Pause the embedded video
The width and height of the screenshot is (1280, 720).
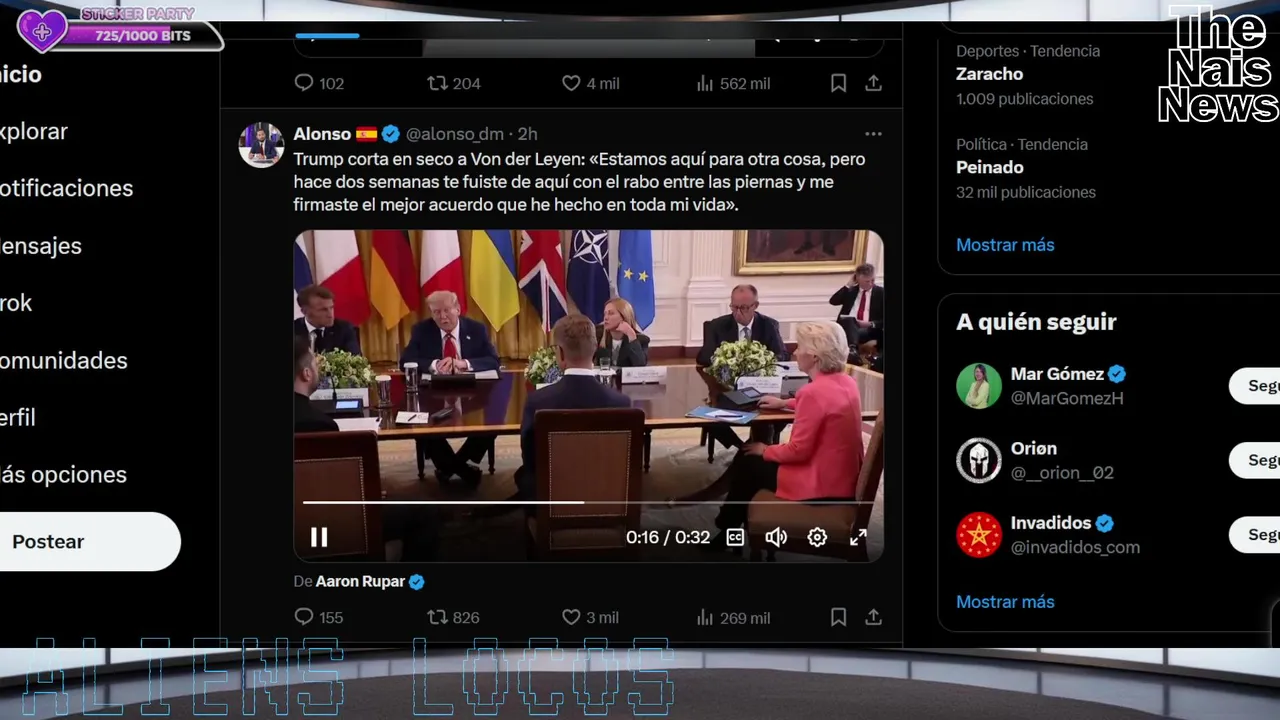319,538
